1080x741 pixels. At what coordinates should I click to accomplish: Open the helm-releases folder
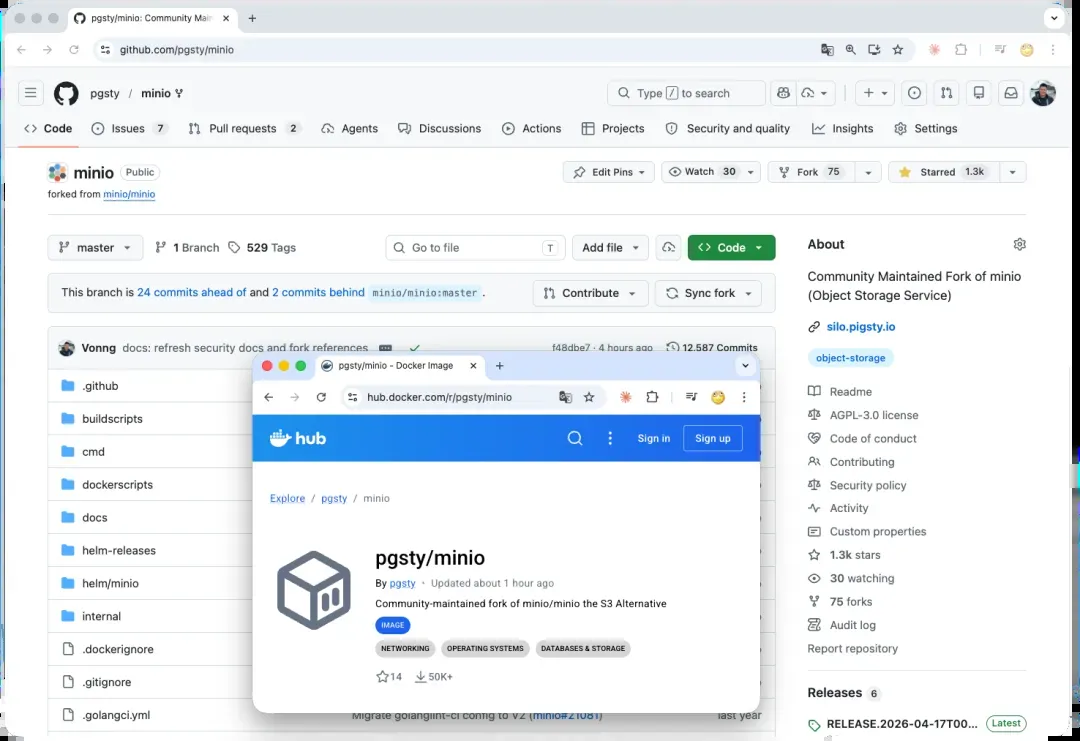(x=118, y=550)
